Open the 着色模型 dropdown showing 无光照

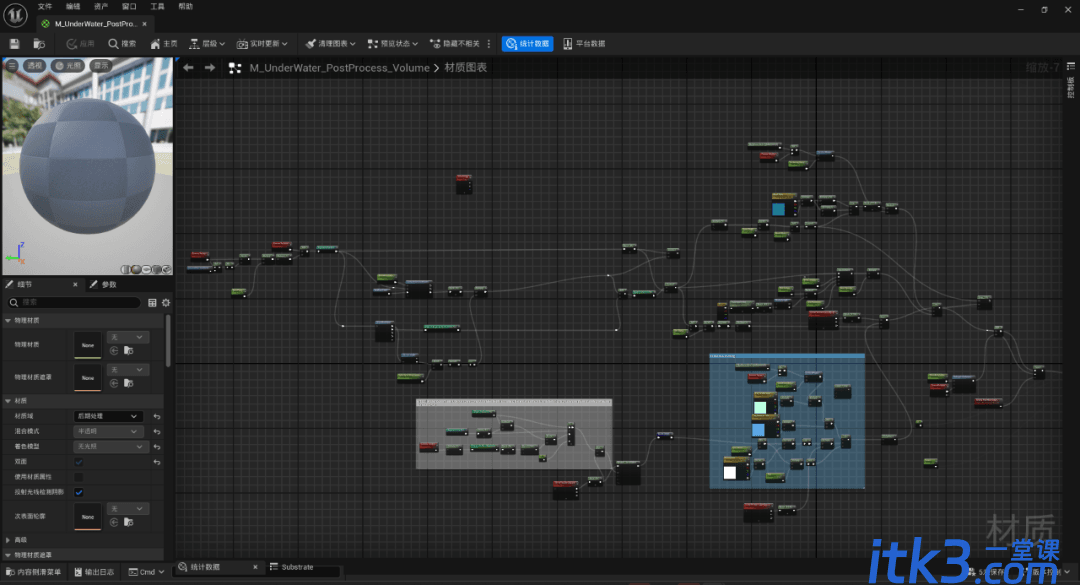point(111,447)
